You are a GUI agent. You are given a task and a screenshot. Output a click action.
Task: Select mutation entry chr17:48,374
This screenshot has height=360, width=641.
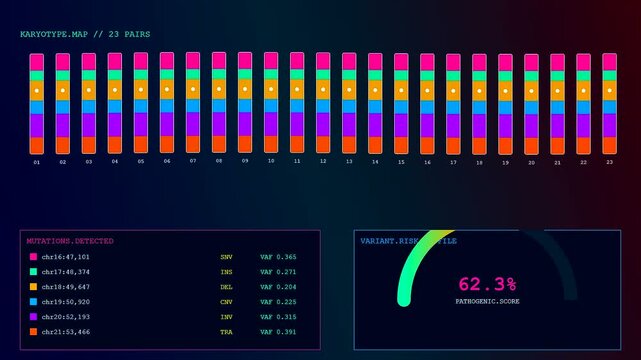coord(65,272)
